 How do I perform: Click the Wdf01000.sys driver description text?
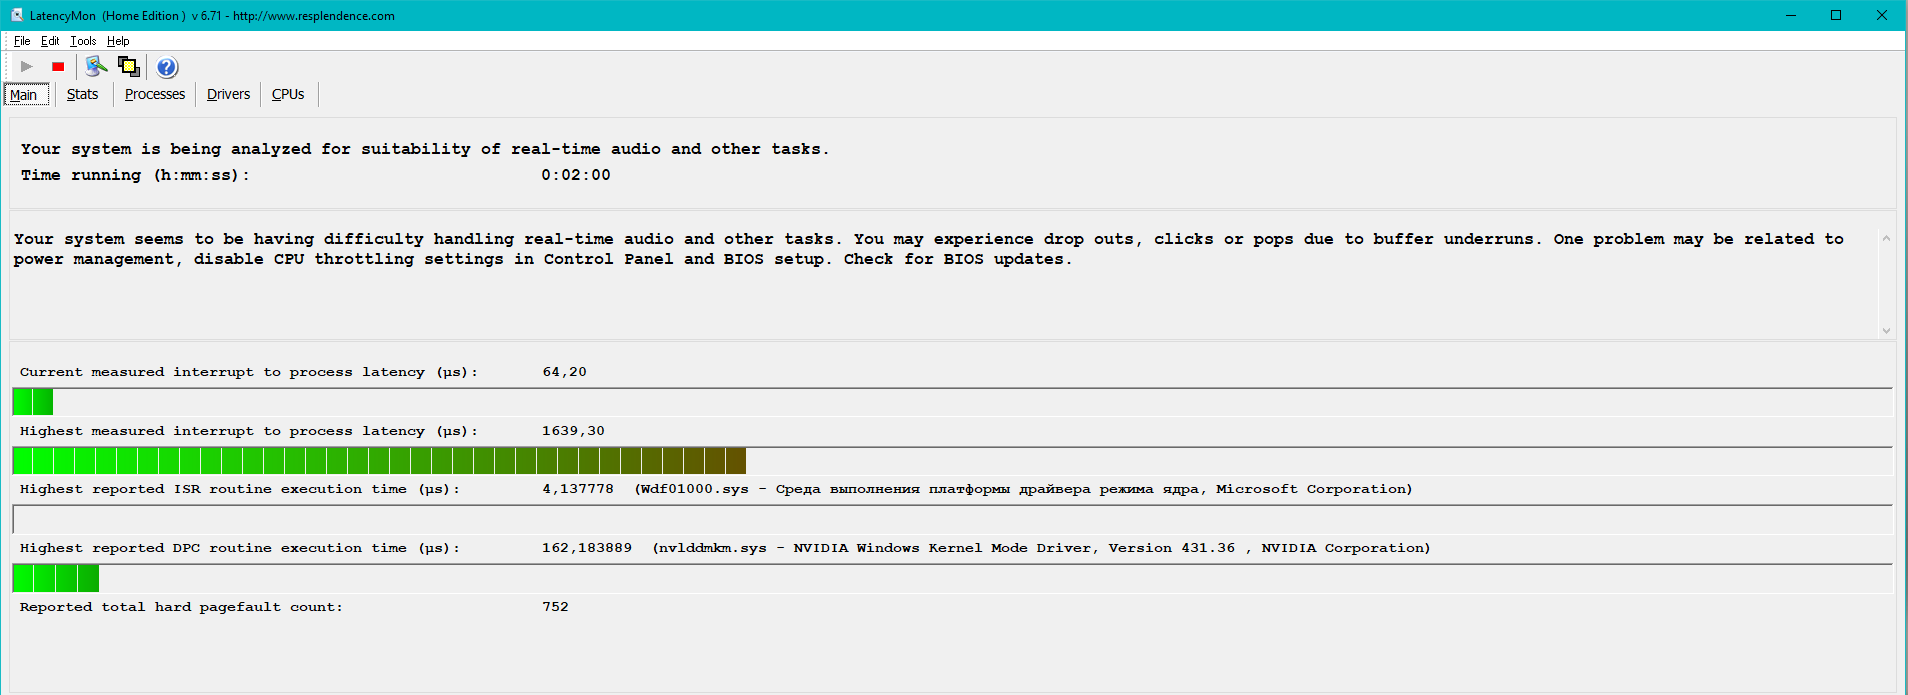coord(1023,489)
